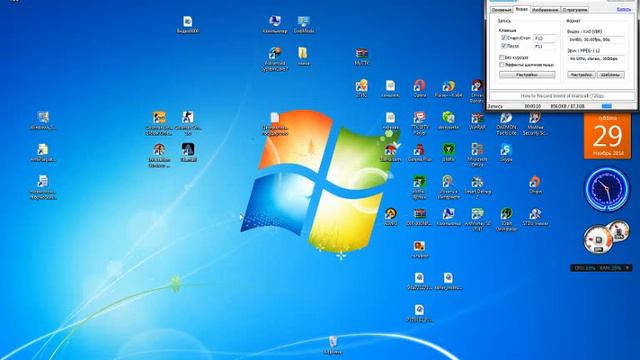This screenshot has width=640, height=360.
Task: Launch the Counter-Strike 1.6 shortcut
Action: tap(188, 123)
